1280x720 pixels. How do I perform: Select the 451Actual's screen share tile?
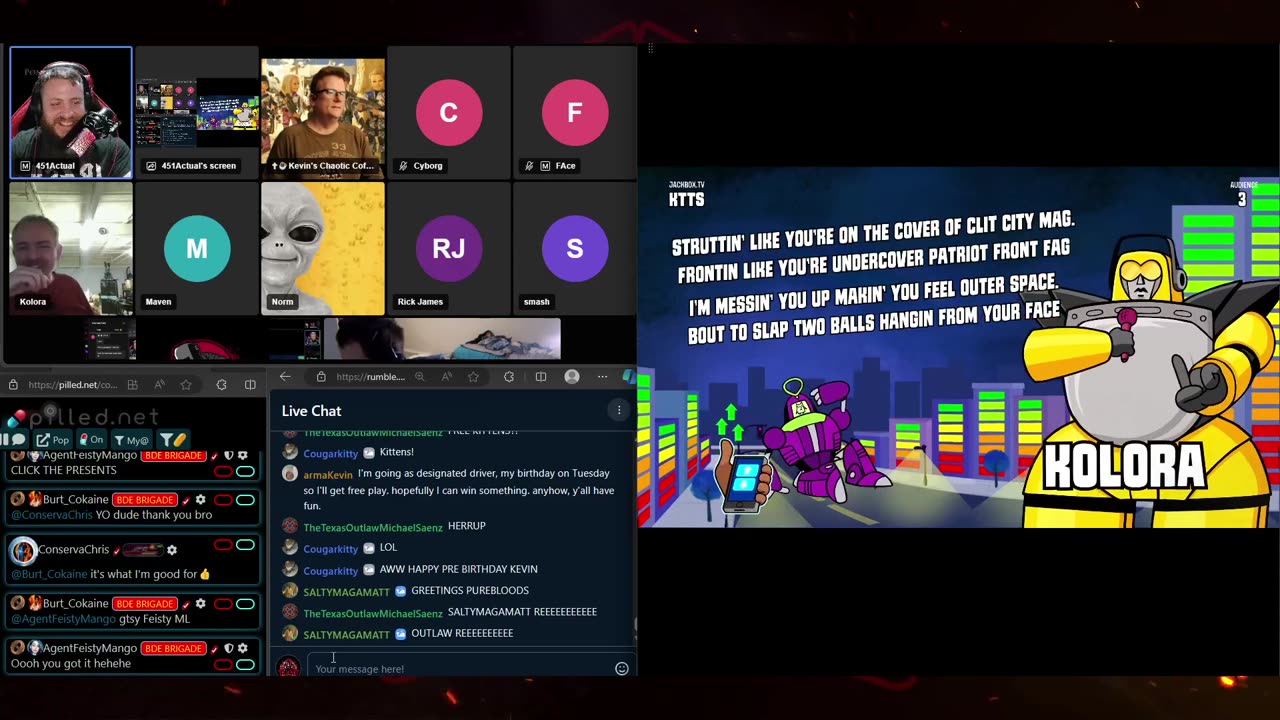197,112
